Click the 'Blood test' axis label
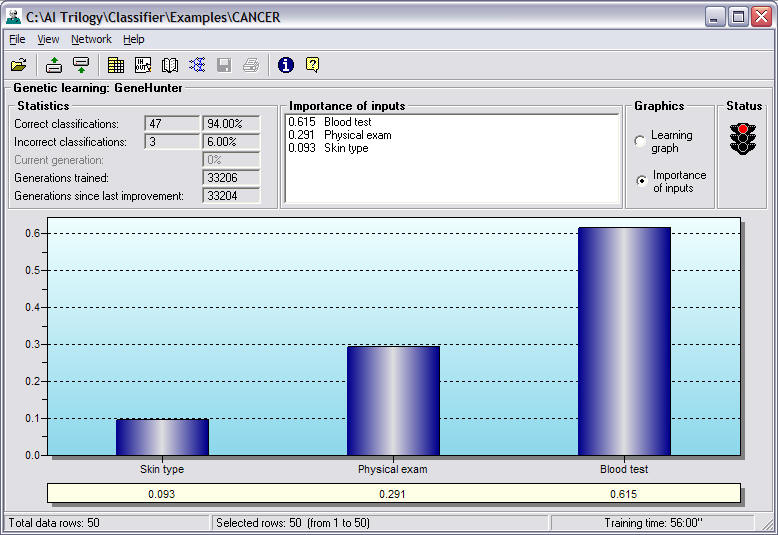 (624, 469)
